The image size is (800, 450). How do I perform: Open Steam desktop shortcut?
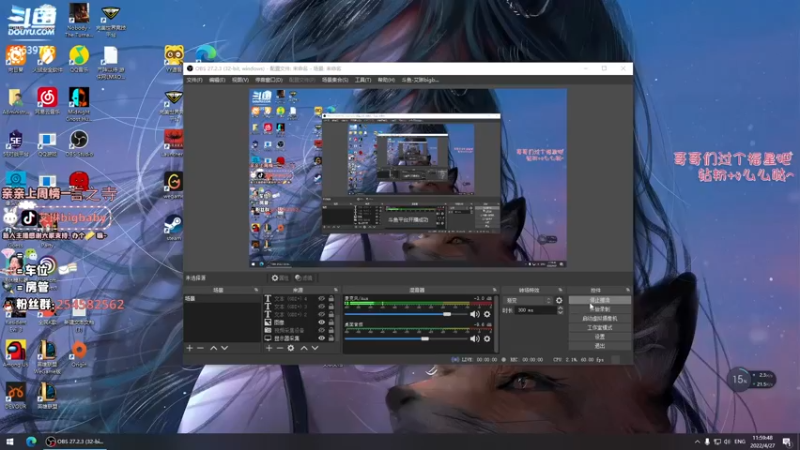click(x=173, y=228)
